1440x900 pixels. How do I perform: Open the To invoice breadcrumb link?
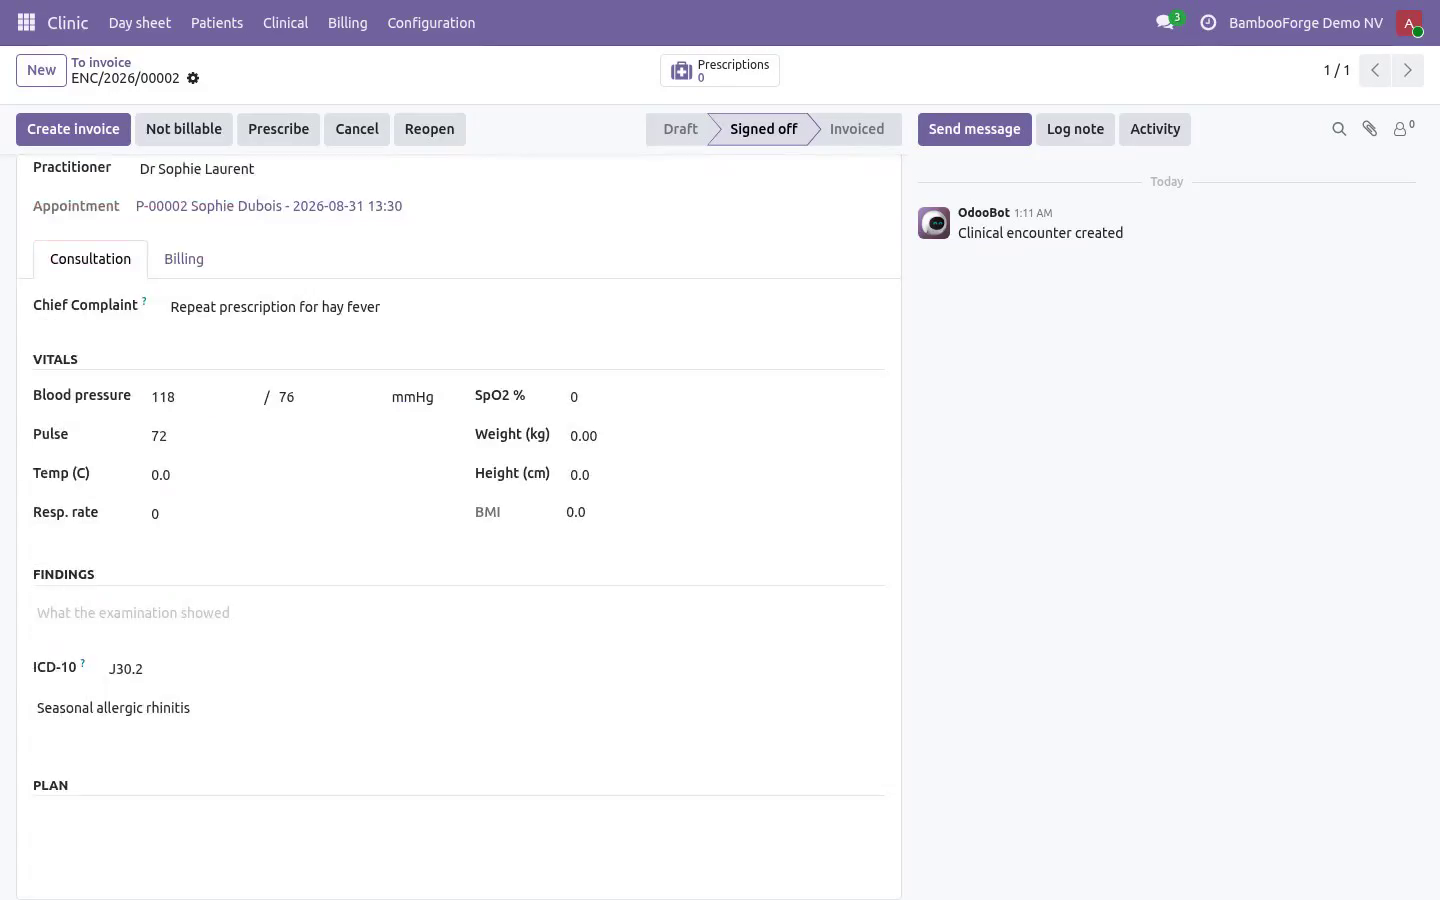[101, 62]
